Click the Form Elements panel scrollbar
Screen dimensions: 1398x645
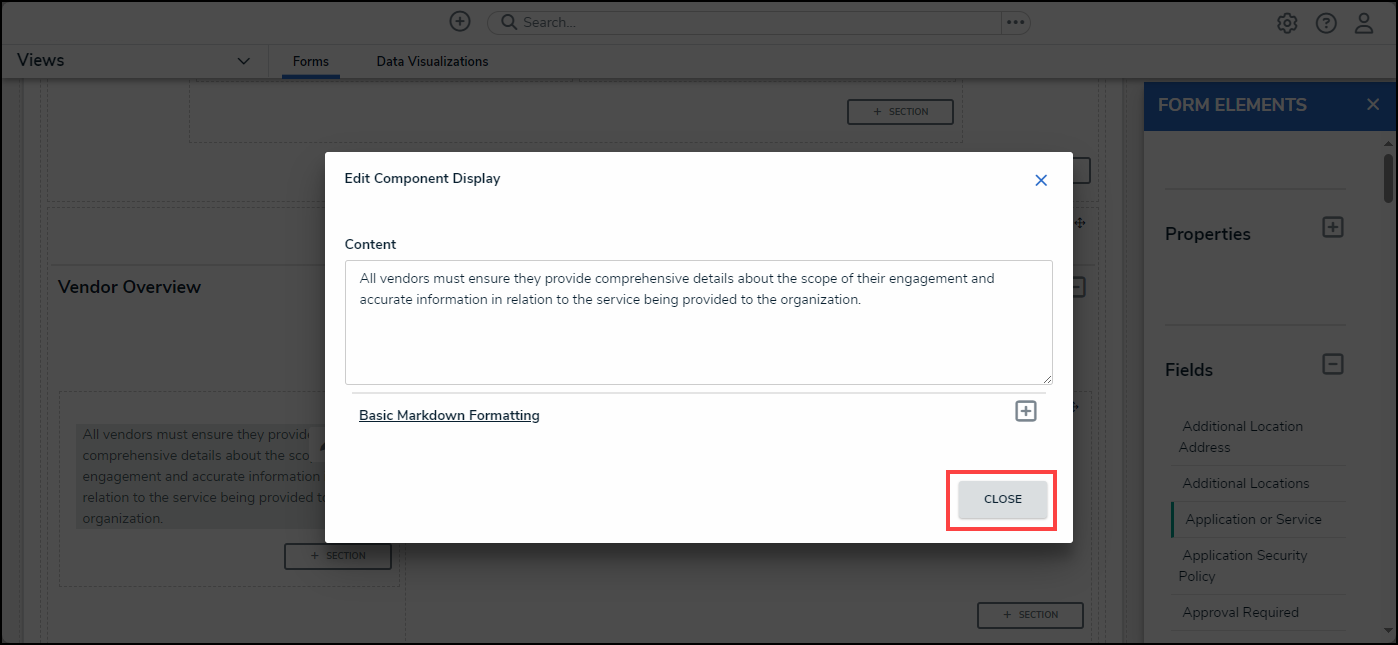(x=1388, y=178)
